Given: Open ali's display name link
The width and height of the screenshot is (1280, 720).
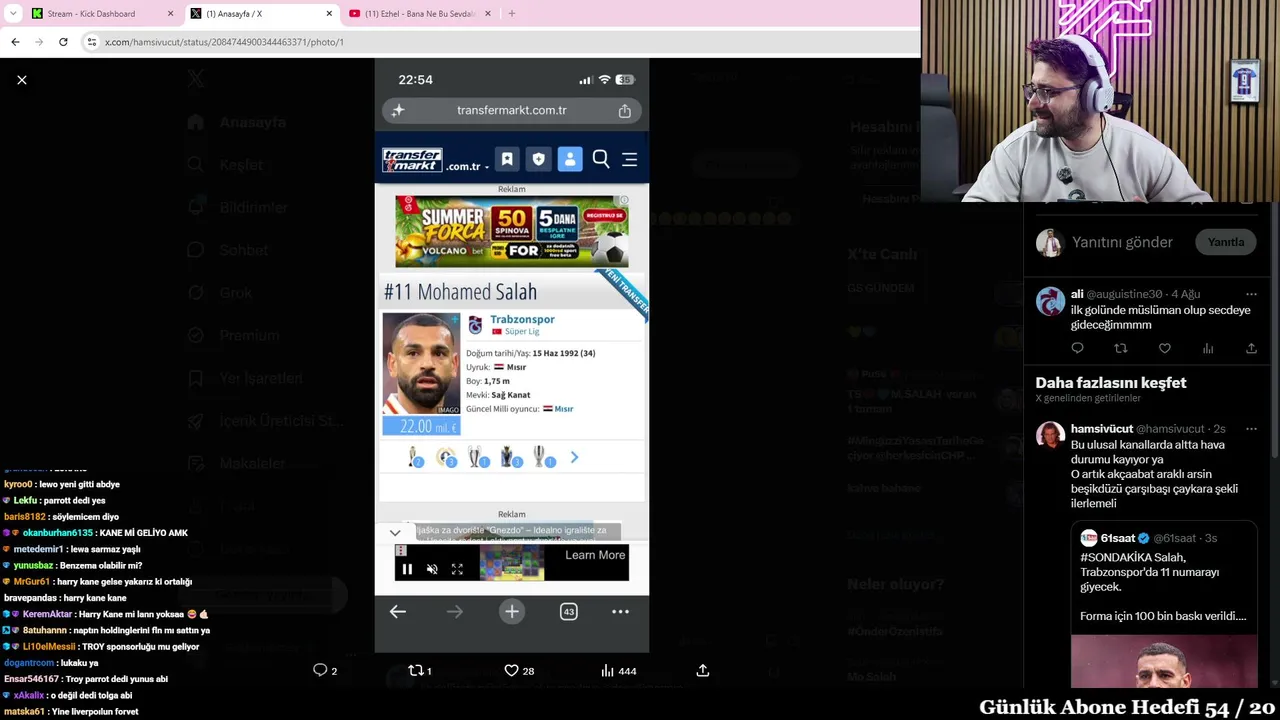Looking at the screenshot, I should pyautogui.click(x=1077, y=294).
